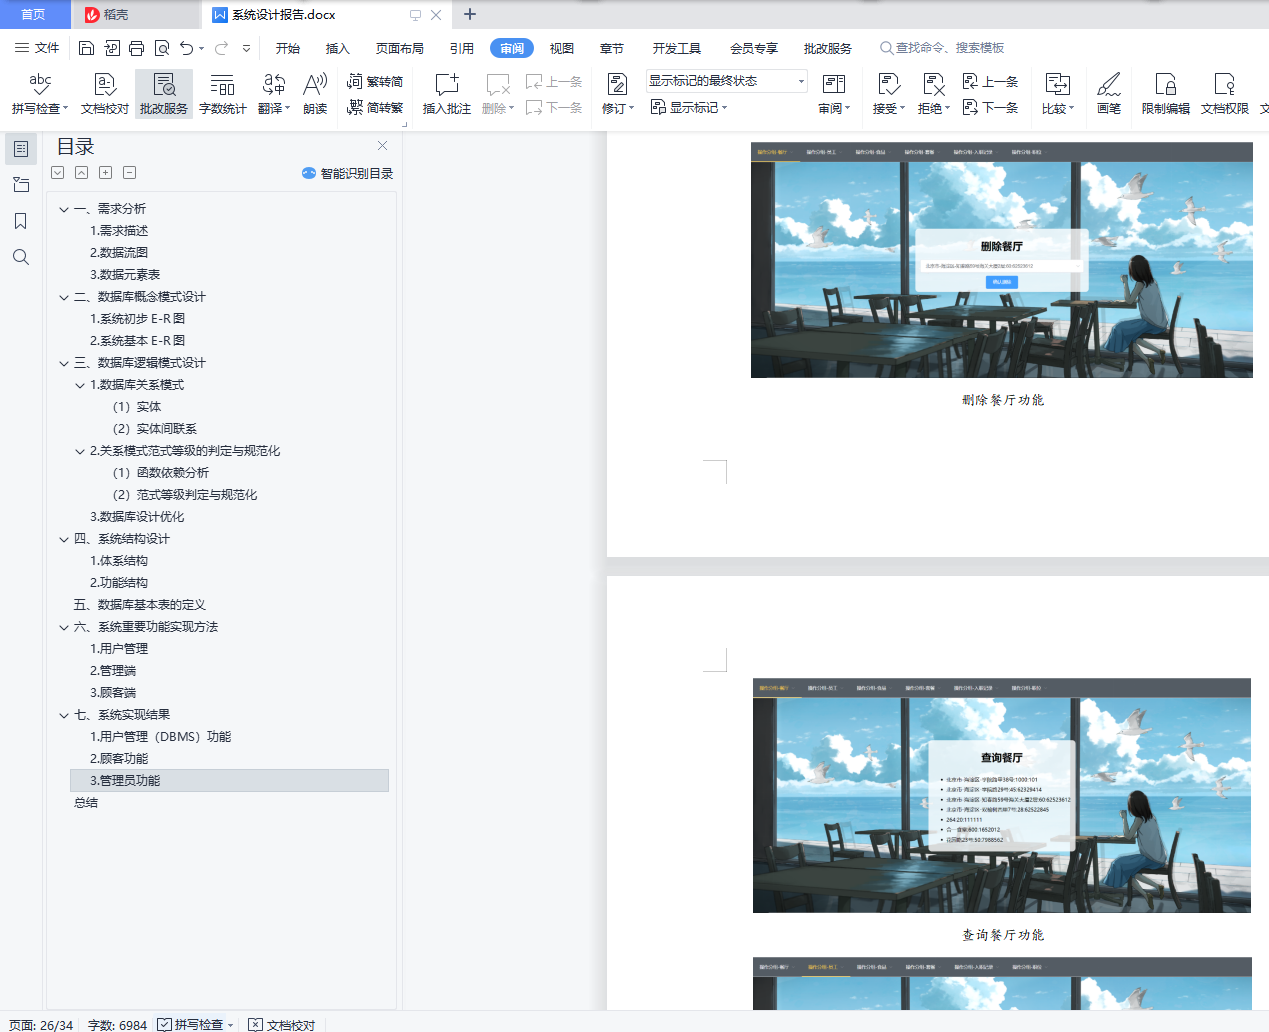
Task: Open 文档权限 document permissions
Action: [1225, 94]
